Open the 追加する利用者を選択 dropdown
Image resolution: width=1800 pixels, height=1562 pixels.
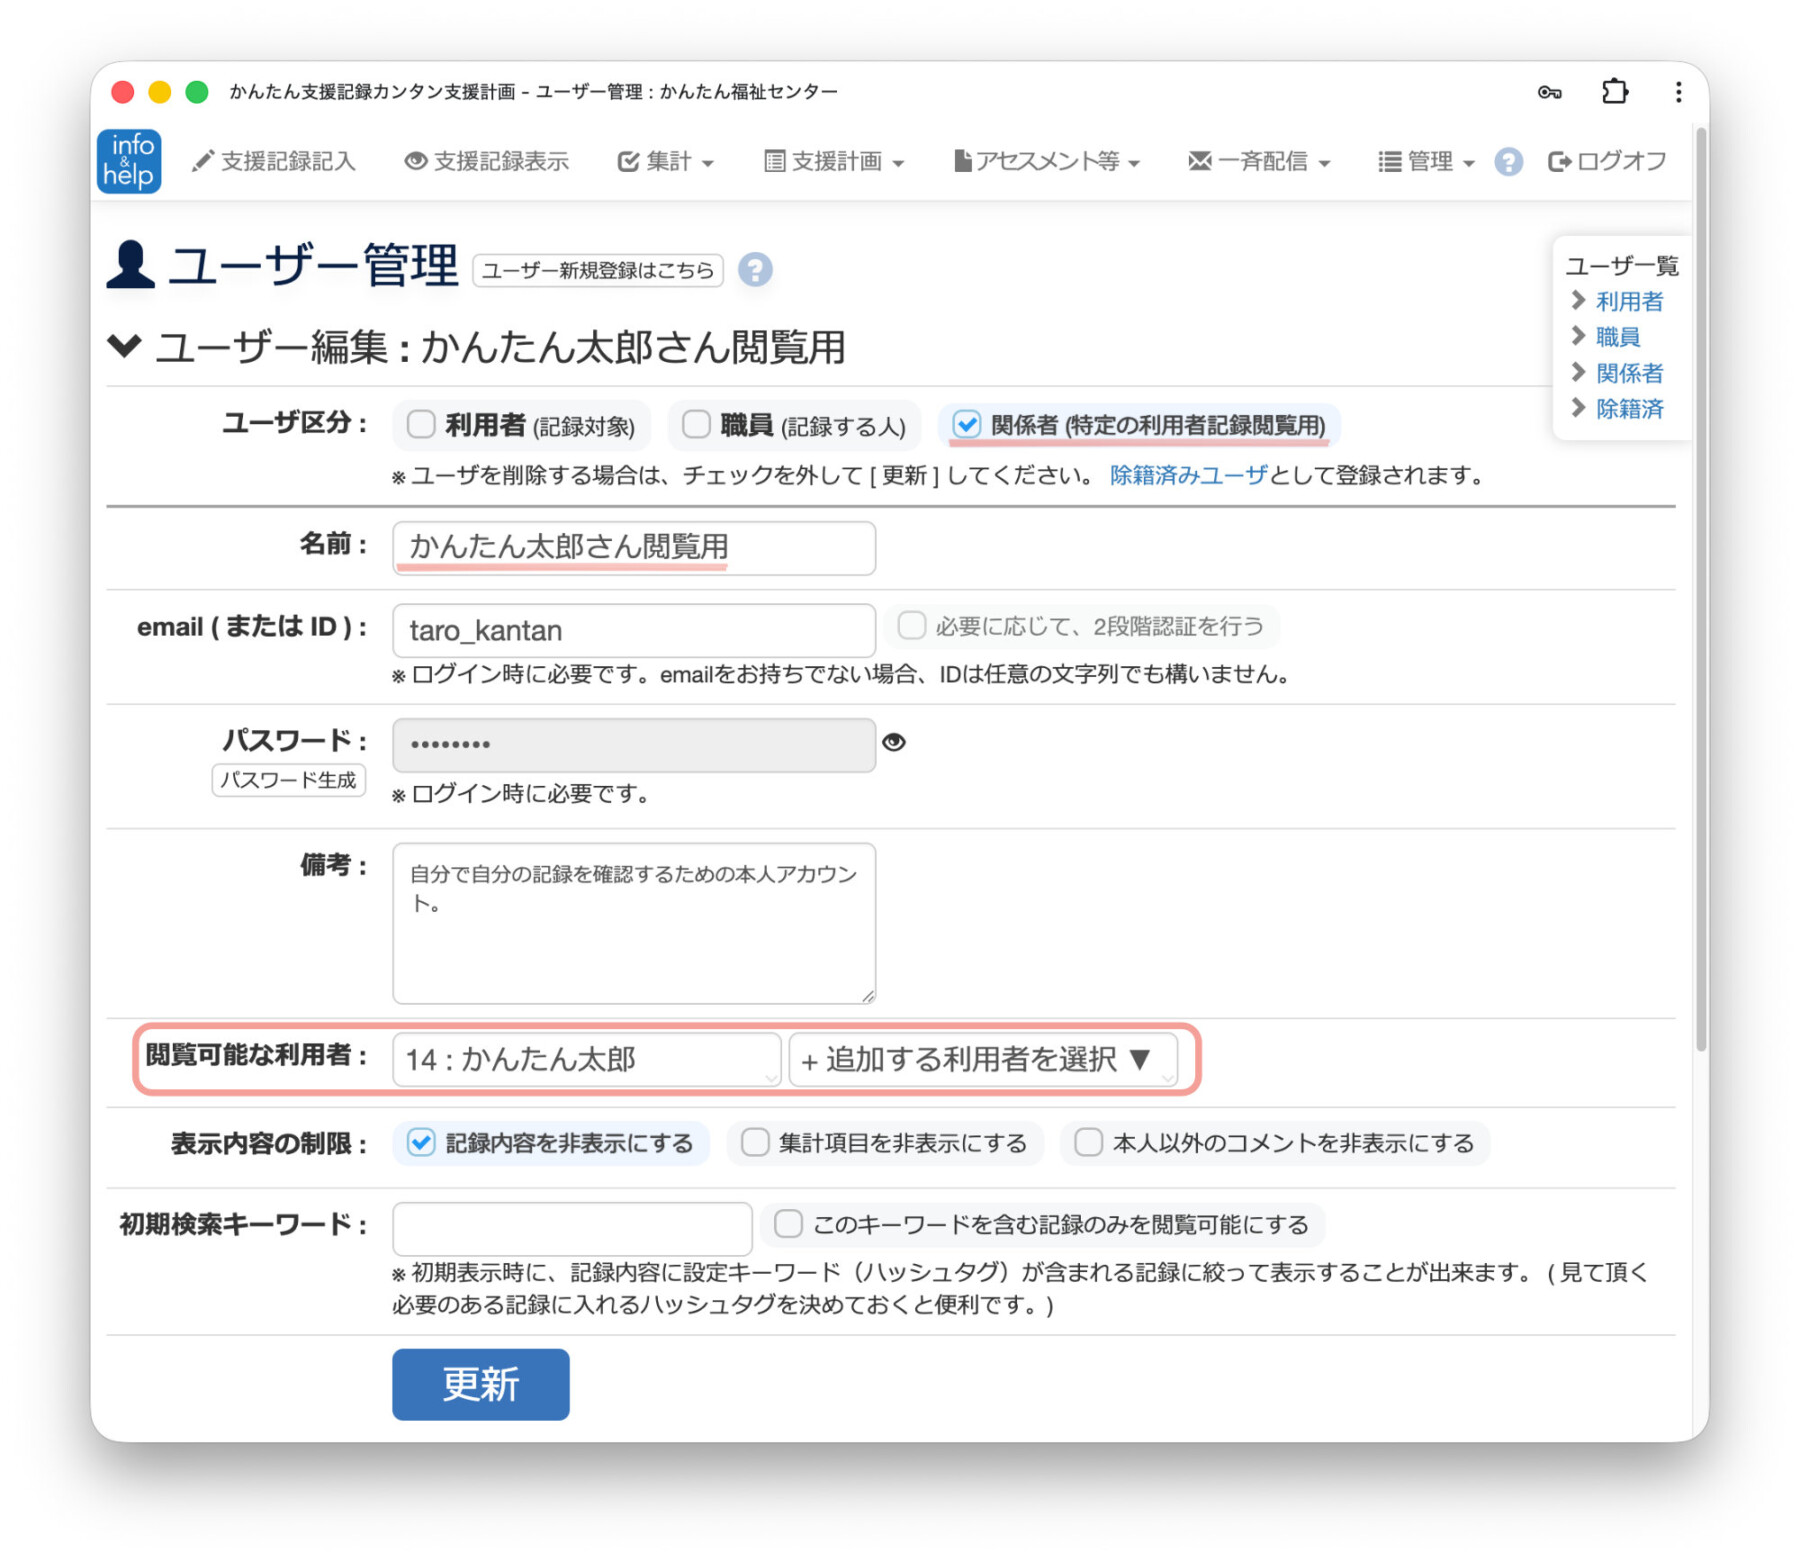(983, 1059)
